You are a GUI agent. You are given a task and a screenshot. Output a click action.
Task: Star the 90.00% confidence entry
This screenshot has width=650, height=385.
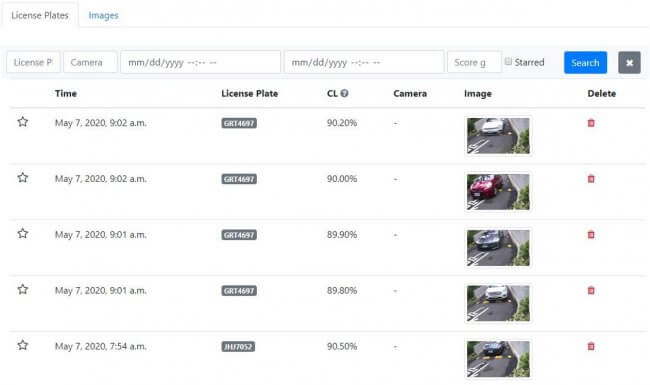(23, 178)
